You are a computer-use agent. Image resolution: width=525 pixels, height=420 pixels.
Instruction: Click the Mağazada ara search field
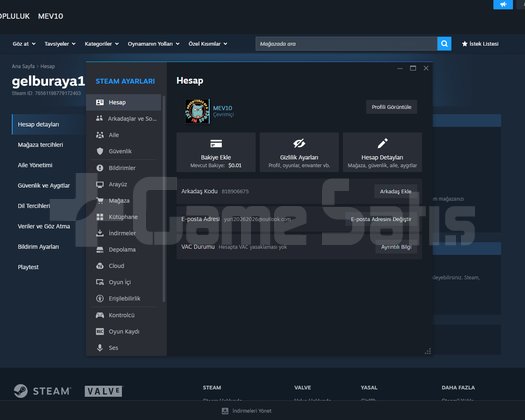346,44
